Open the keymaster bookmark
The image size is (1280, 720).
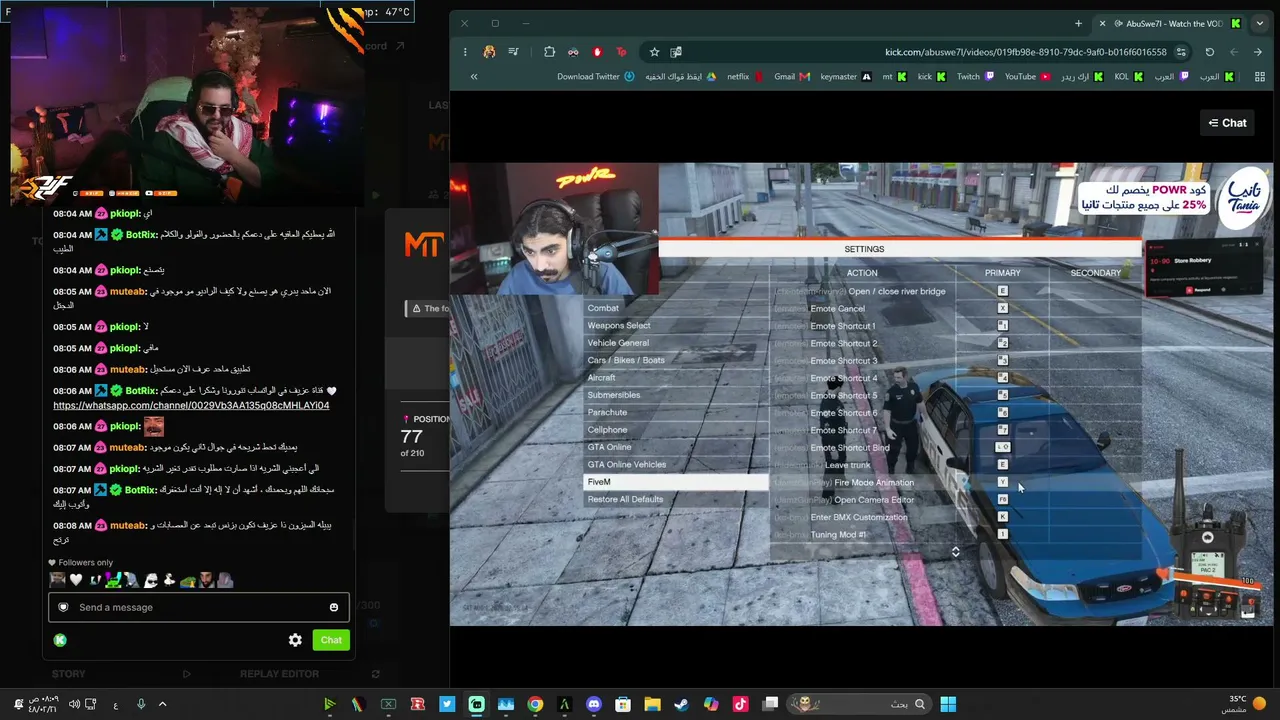(x=845, y=76)
